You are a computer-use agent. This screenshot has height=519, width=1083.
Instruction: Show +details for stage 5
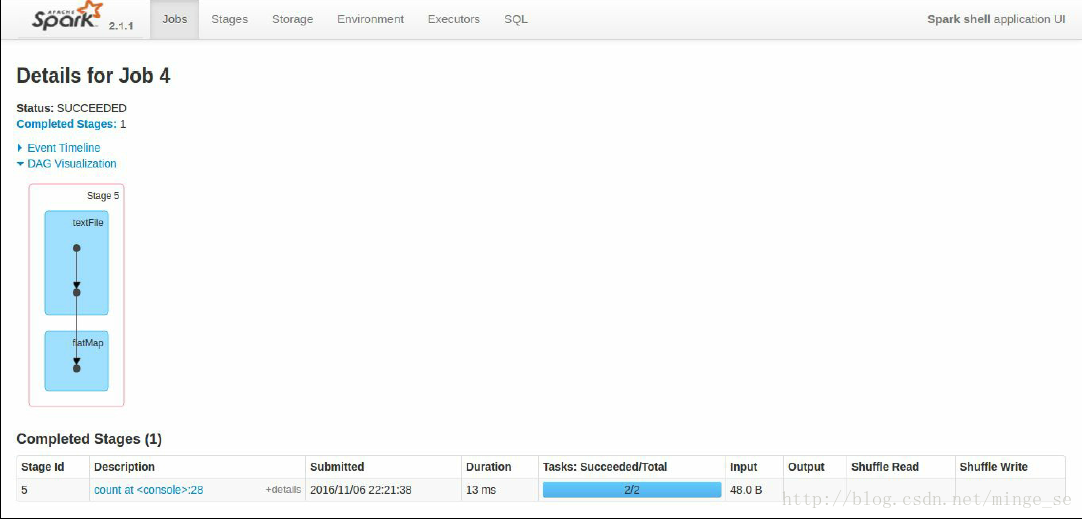pyautogui.click(x=283, y=490)
